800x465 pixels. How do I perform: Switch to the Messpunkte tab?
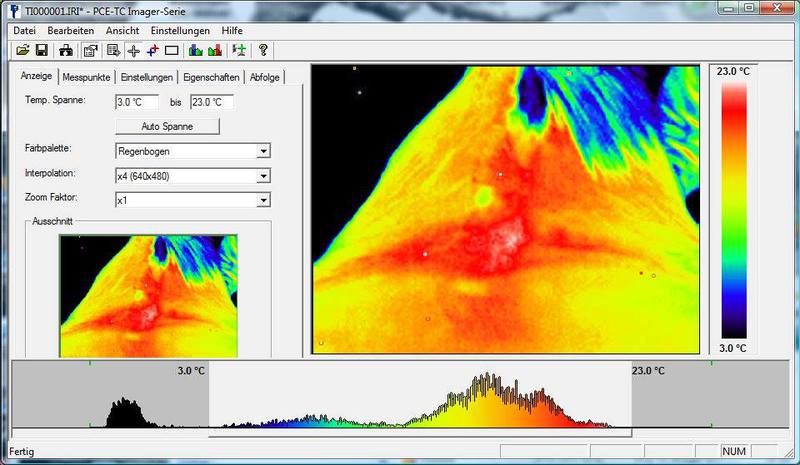(x=87, y=77)
